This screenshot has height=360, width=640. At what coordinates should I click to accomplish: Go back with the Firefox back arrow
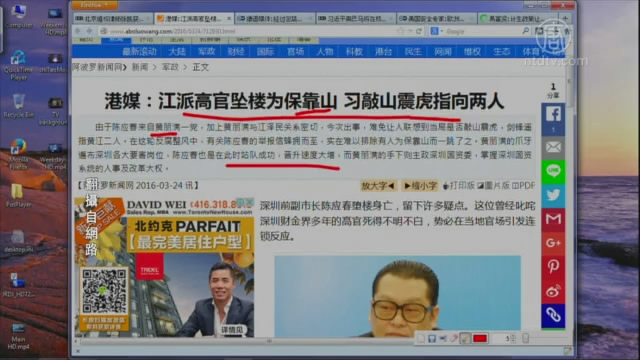78,31
